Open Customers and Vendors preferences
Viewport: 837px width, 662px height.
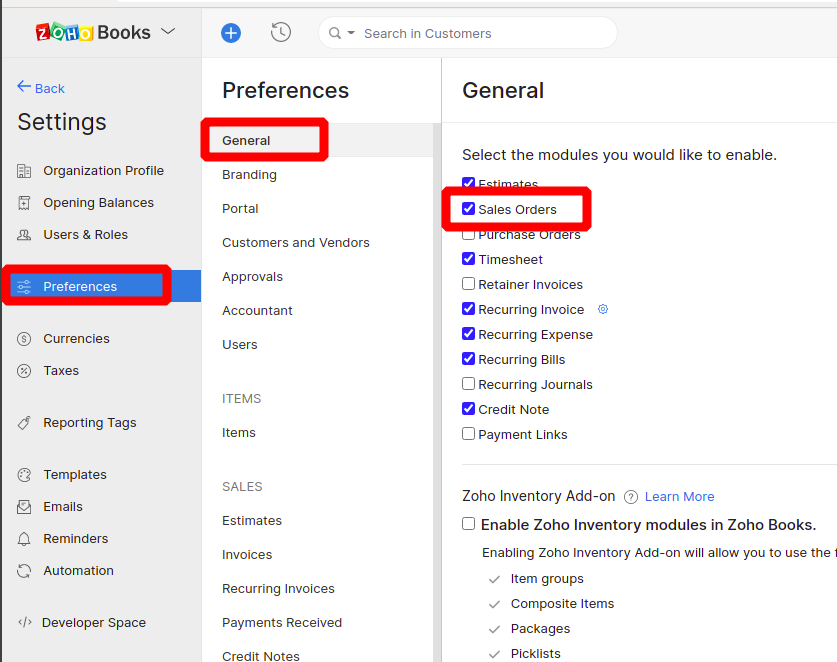[x=296, y=243]
